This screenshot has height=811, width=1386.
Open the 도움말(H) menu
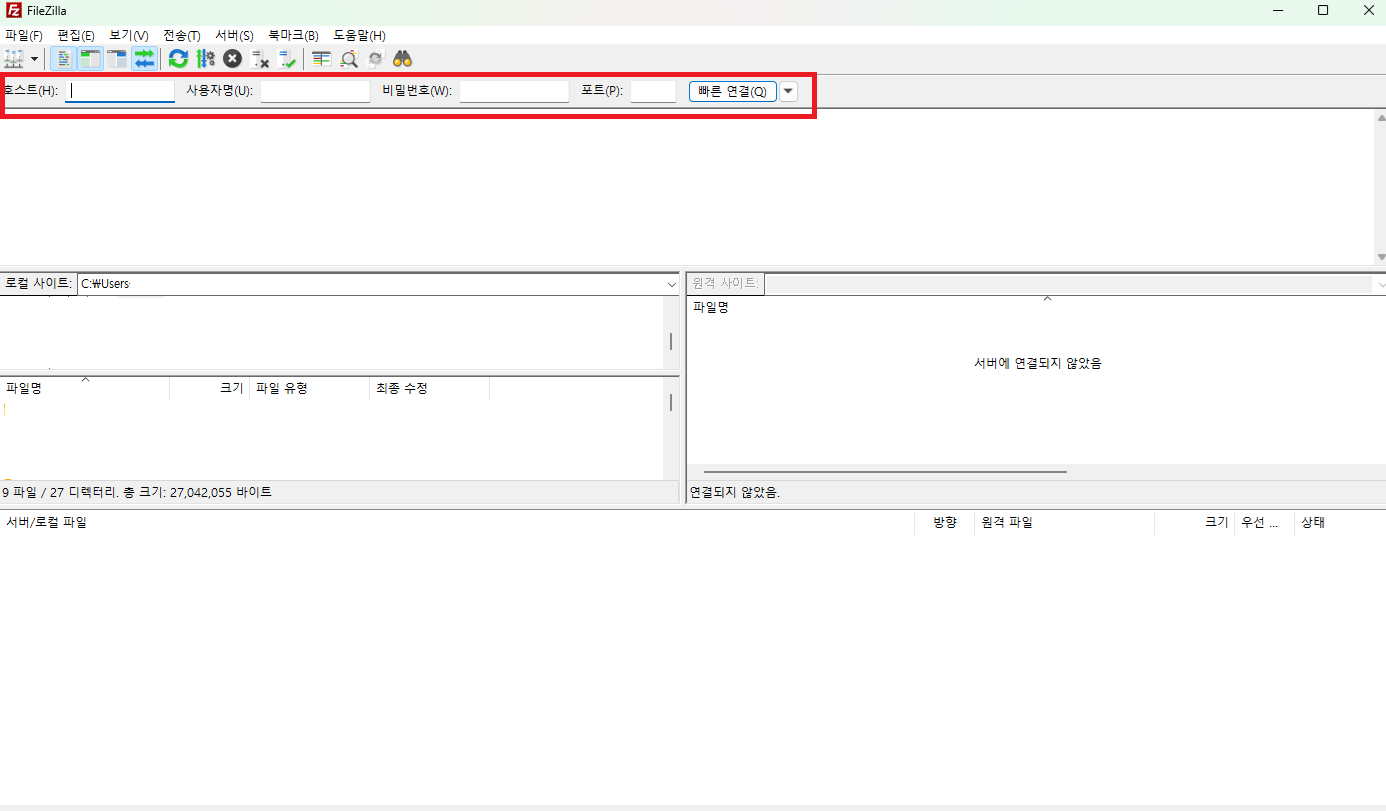click(359, 35)
